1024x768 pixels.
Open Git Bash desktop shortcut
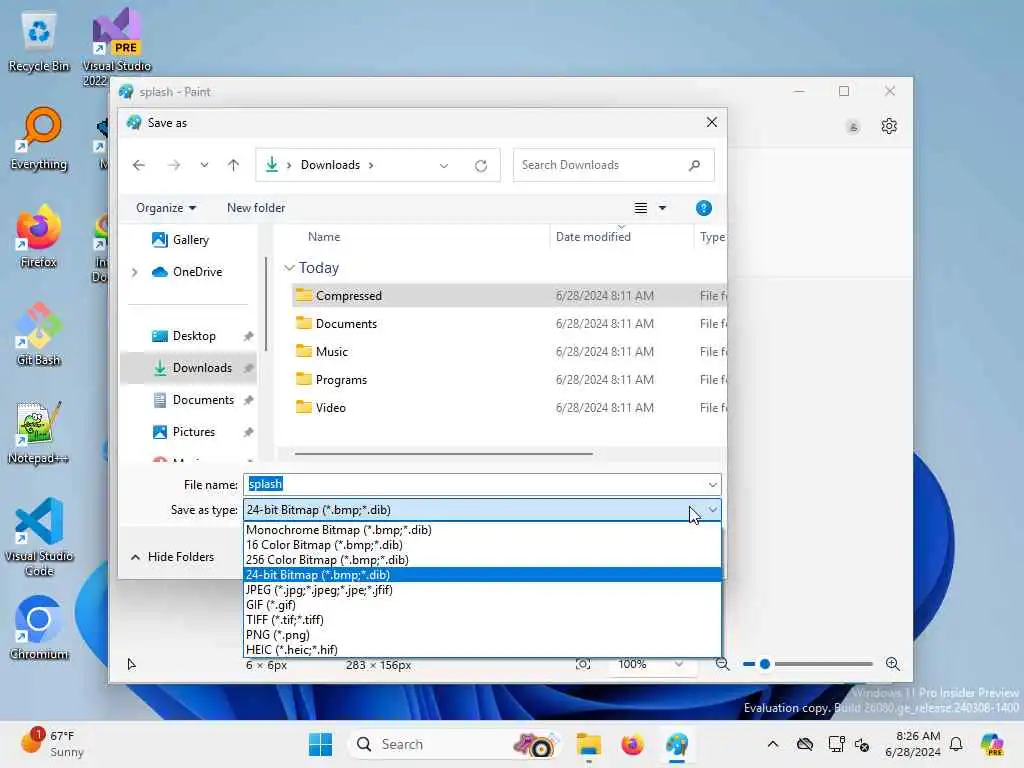pyautogui.click(x=39, y=334)
